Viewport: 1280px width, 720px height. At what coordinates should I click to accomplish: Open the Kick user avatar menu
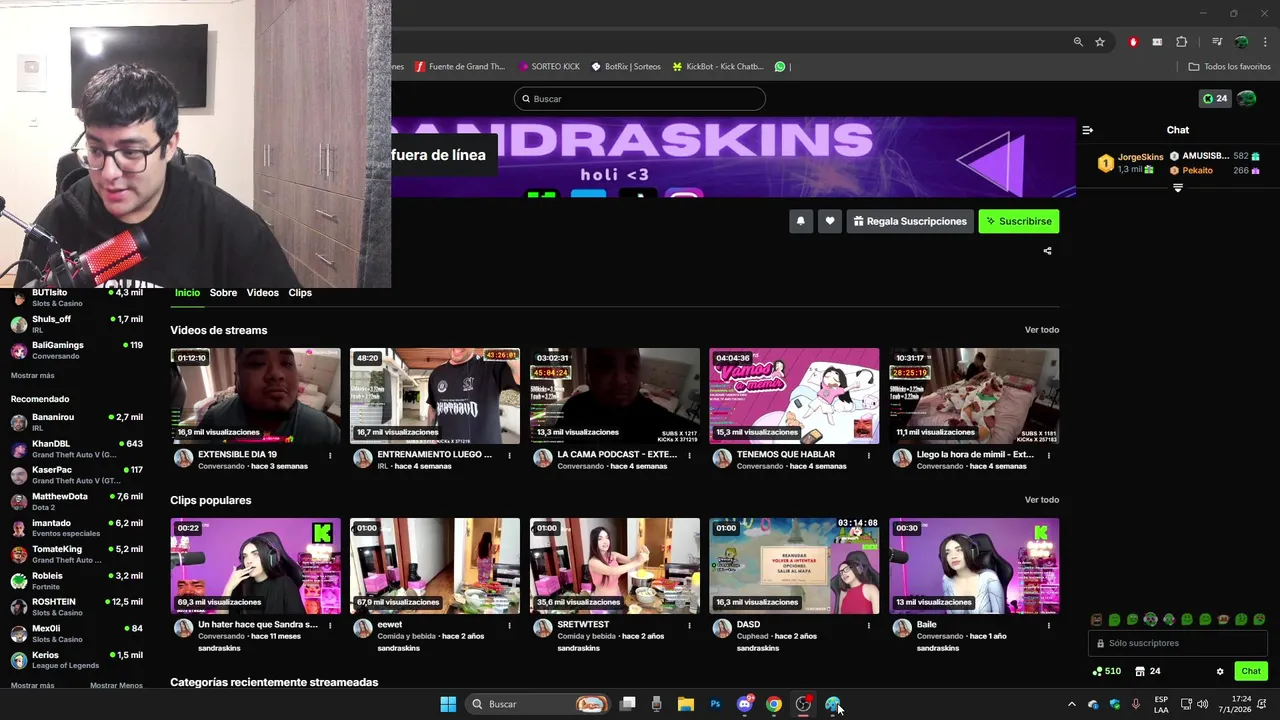1246,99
